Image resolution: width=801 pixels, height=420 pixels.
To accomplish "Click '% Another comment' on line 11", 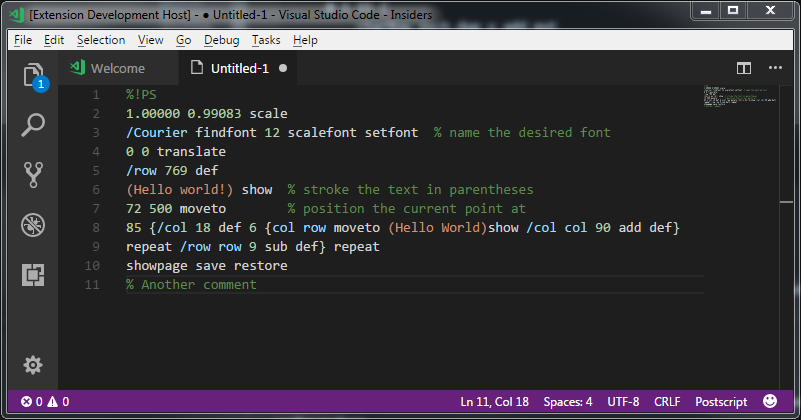I will [191, 285].
